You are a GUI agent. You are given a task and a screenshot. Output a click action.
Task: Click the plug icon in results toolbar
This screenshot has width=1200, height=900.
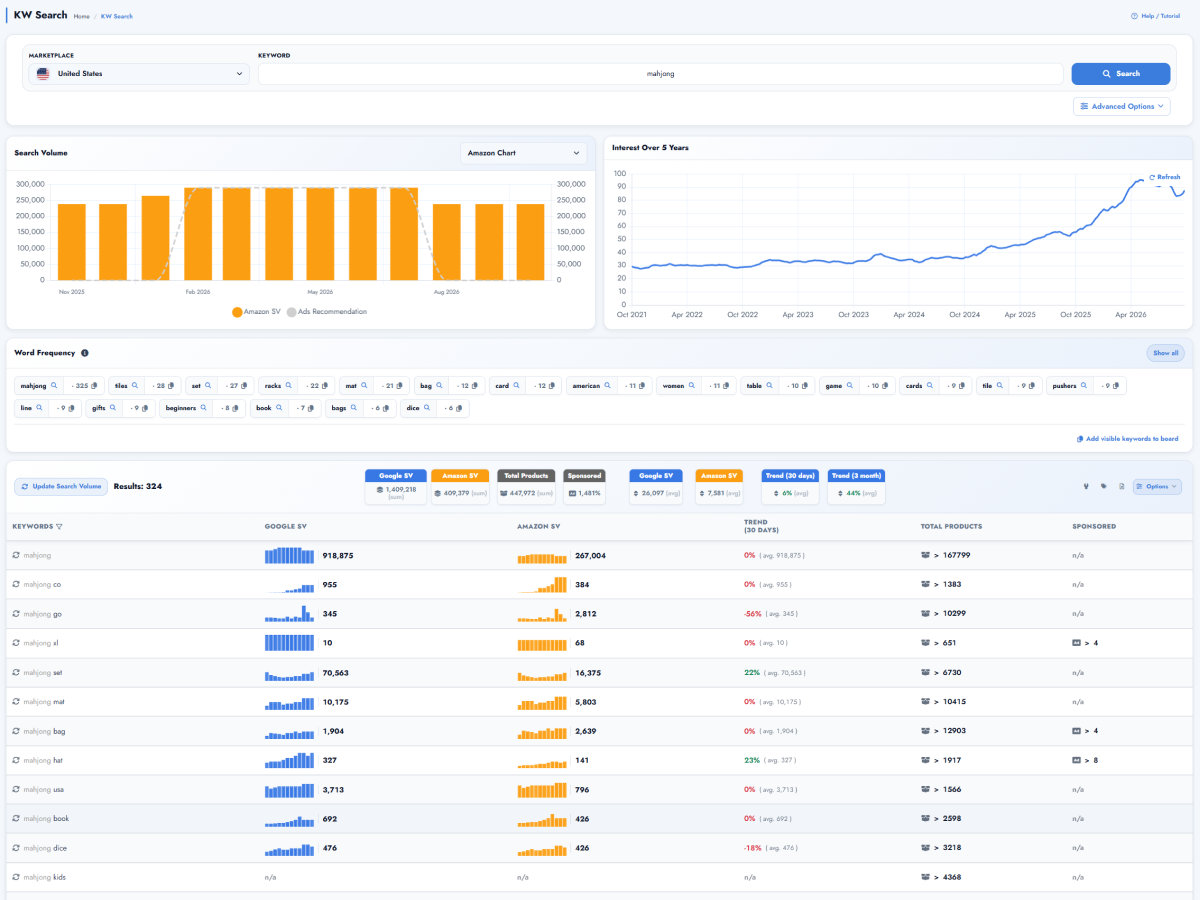point(1086,487)
